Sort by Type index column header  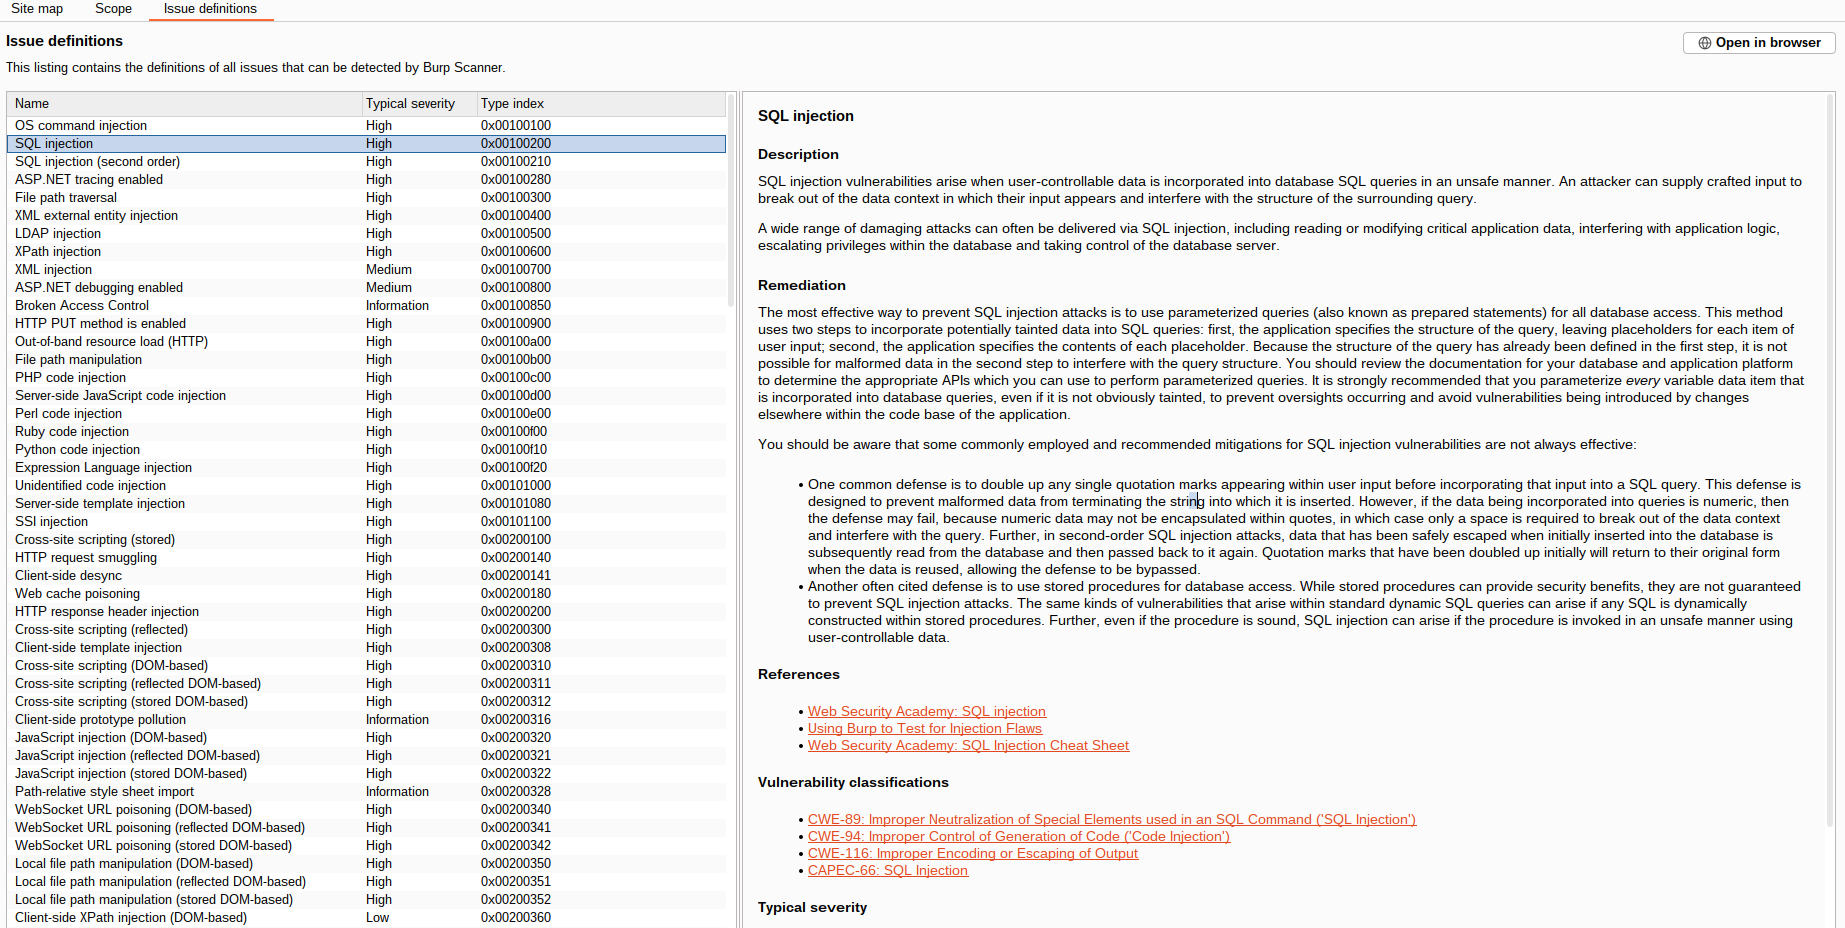[x=601, y=104]
